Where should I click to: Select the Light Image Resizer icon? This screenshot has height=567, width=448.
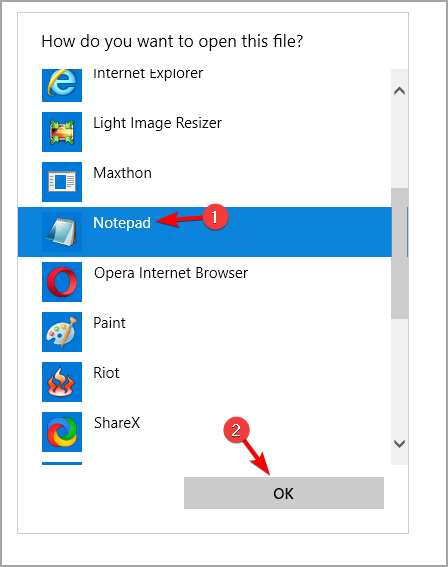(x=62, y=132)
